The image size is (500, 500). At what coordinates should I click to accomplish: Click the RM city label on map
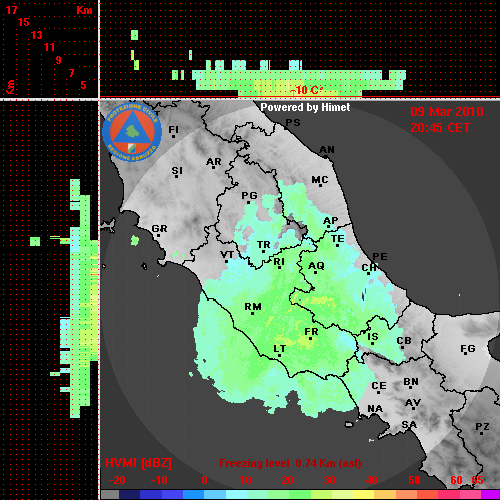tap(253, 307)
